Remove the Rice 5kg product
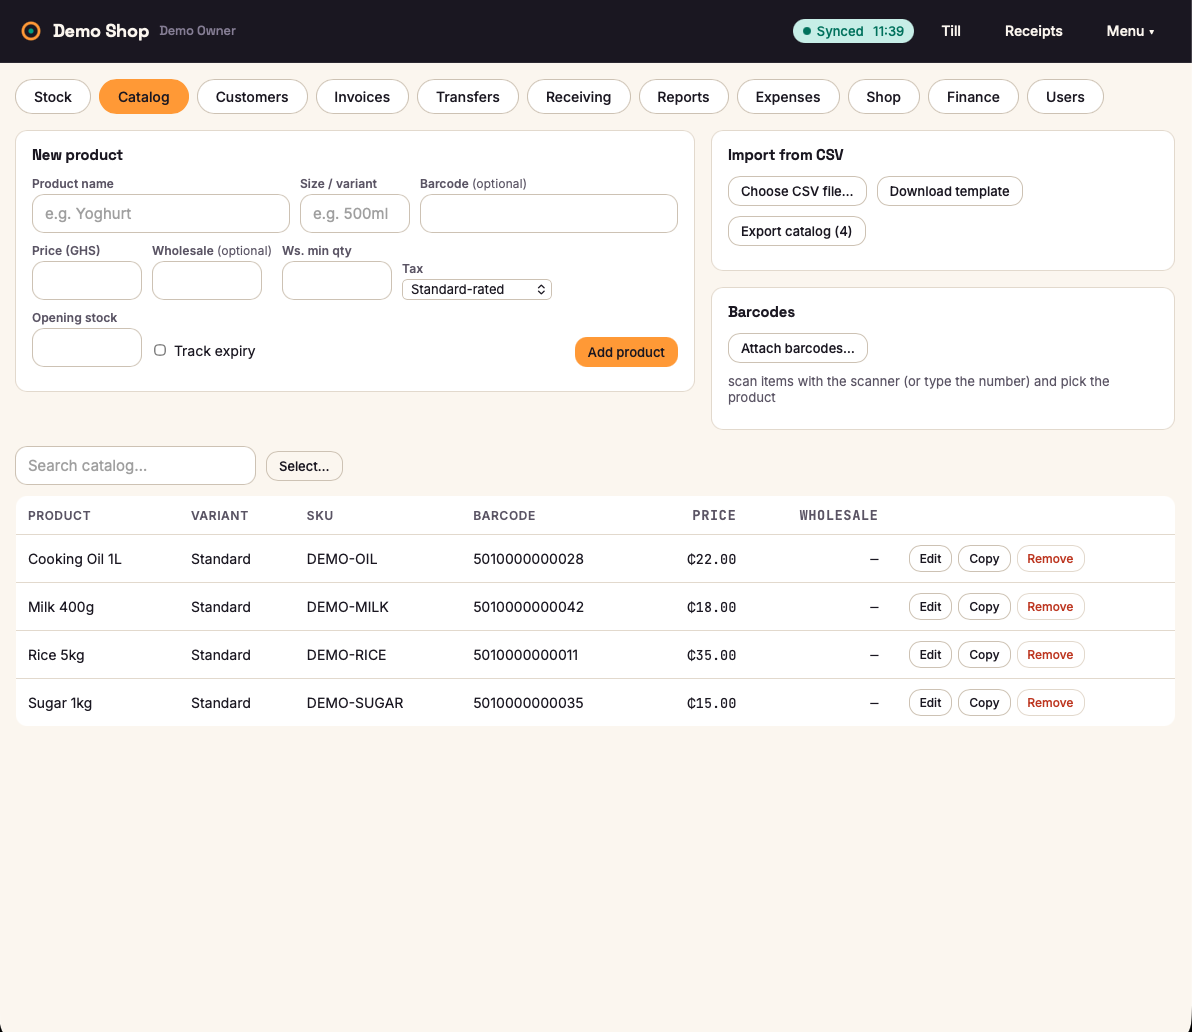Screen dimensions: 1192x1032 [1050, 654]
